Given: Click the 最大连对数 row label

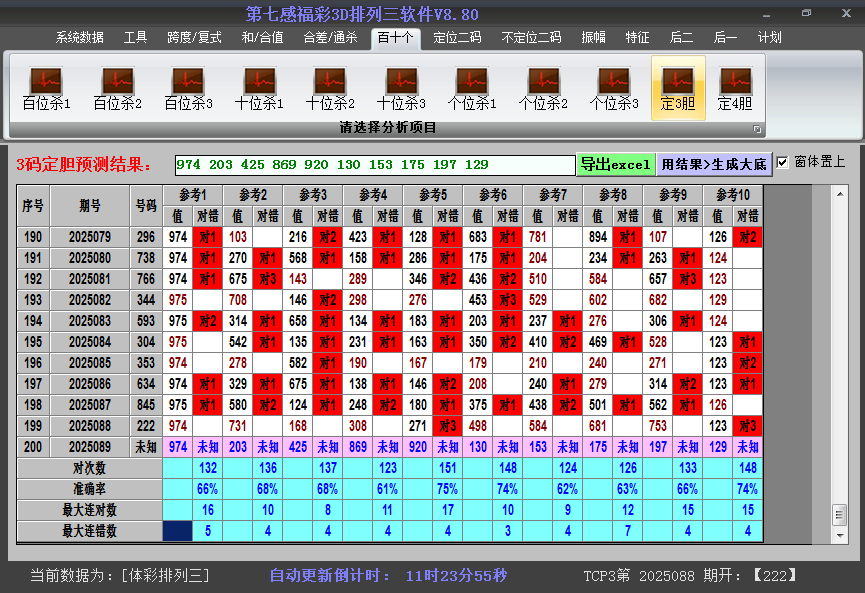Looking at the screenshot, I should 89,510.
